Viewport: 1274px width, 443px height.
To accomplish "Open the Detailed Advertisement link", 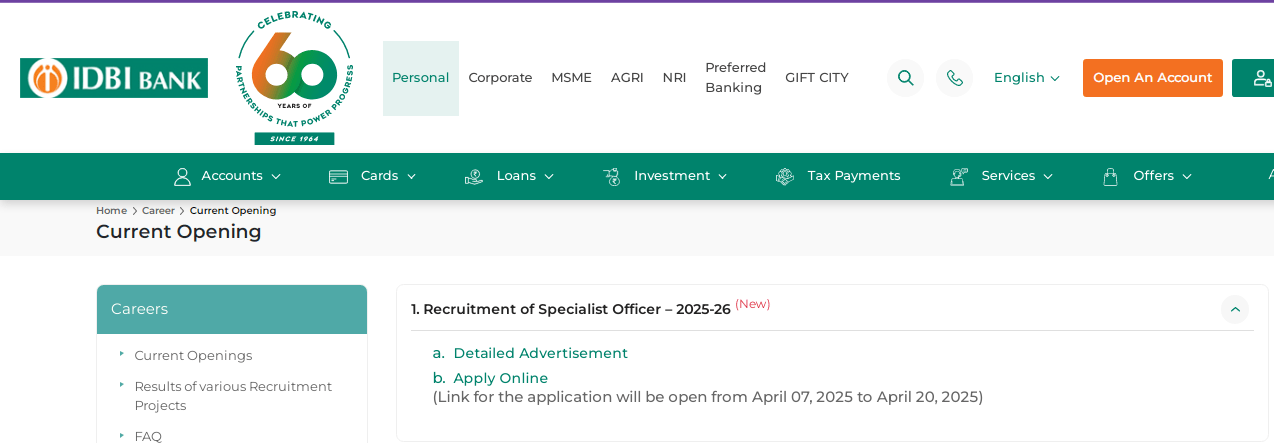I will tap(540, 353).
